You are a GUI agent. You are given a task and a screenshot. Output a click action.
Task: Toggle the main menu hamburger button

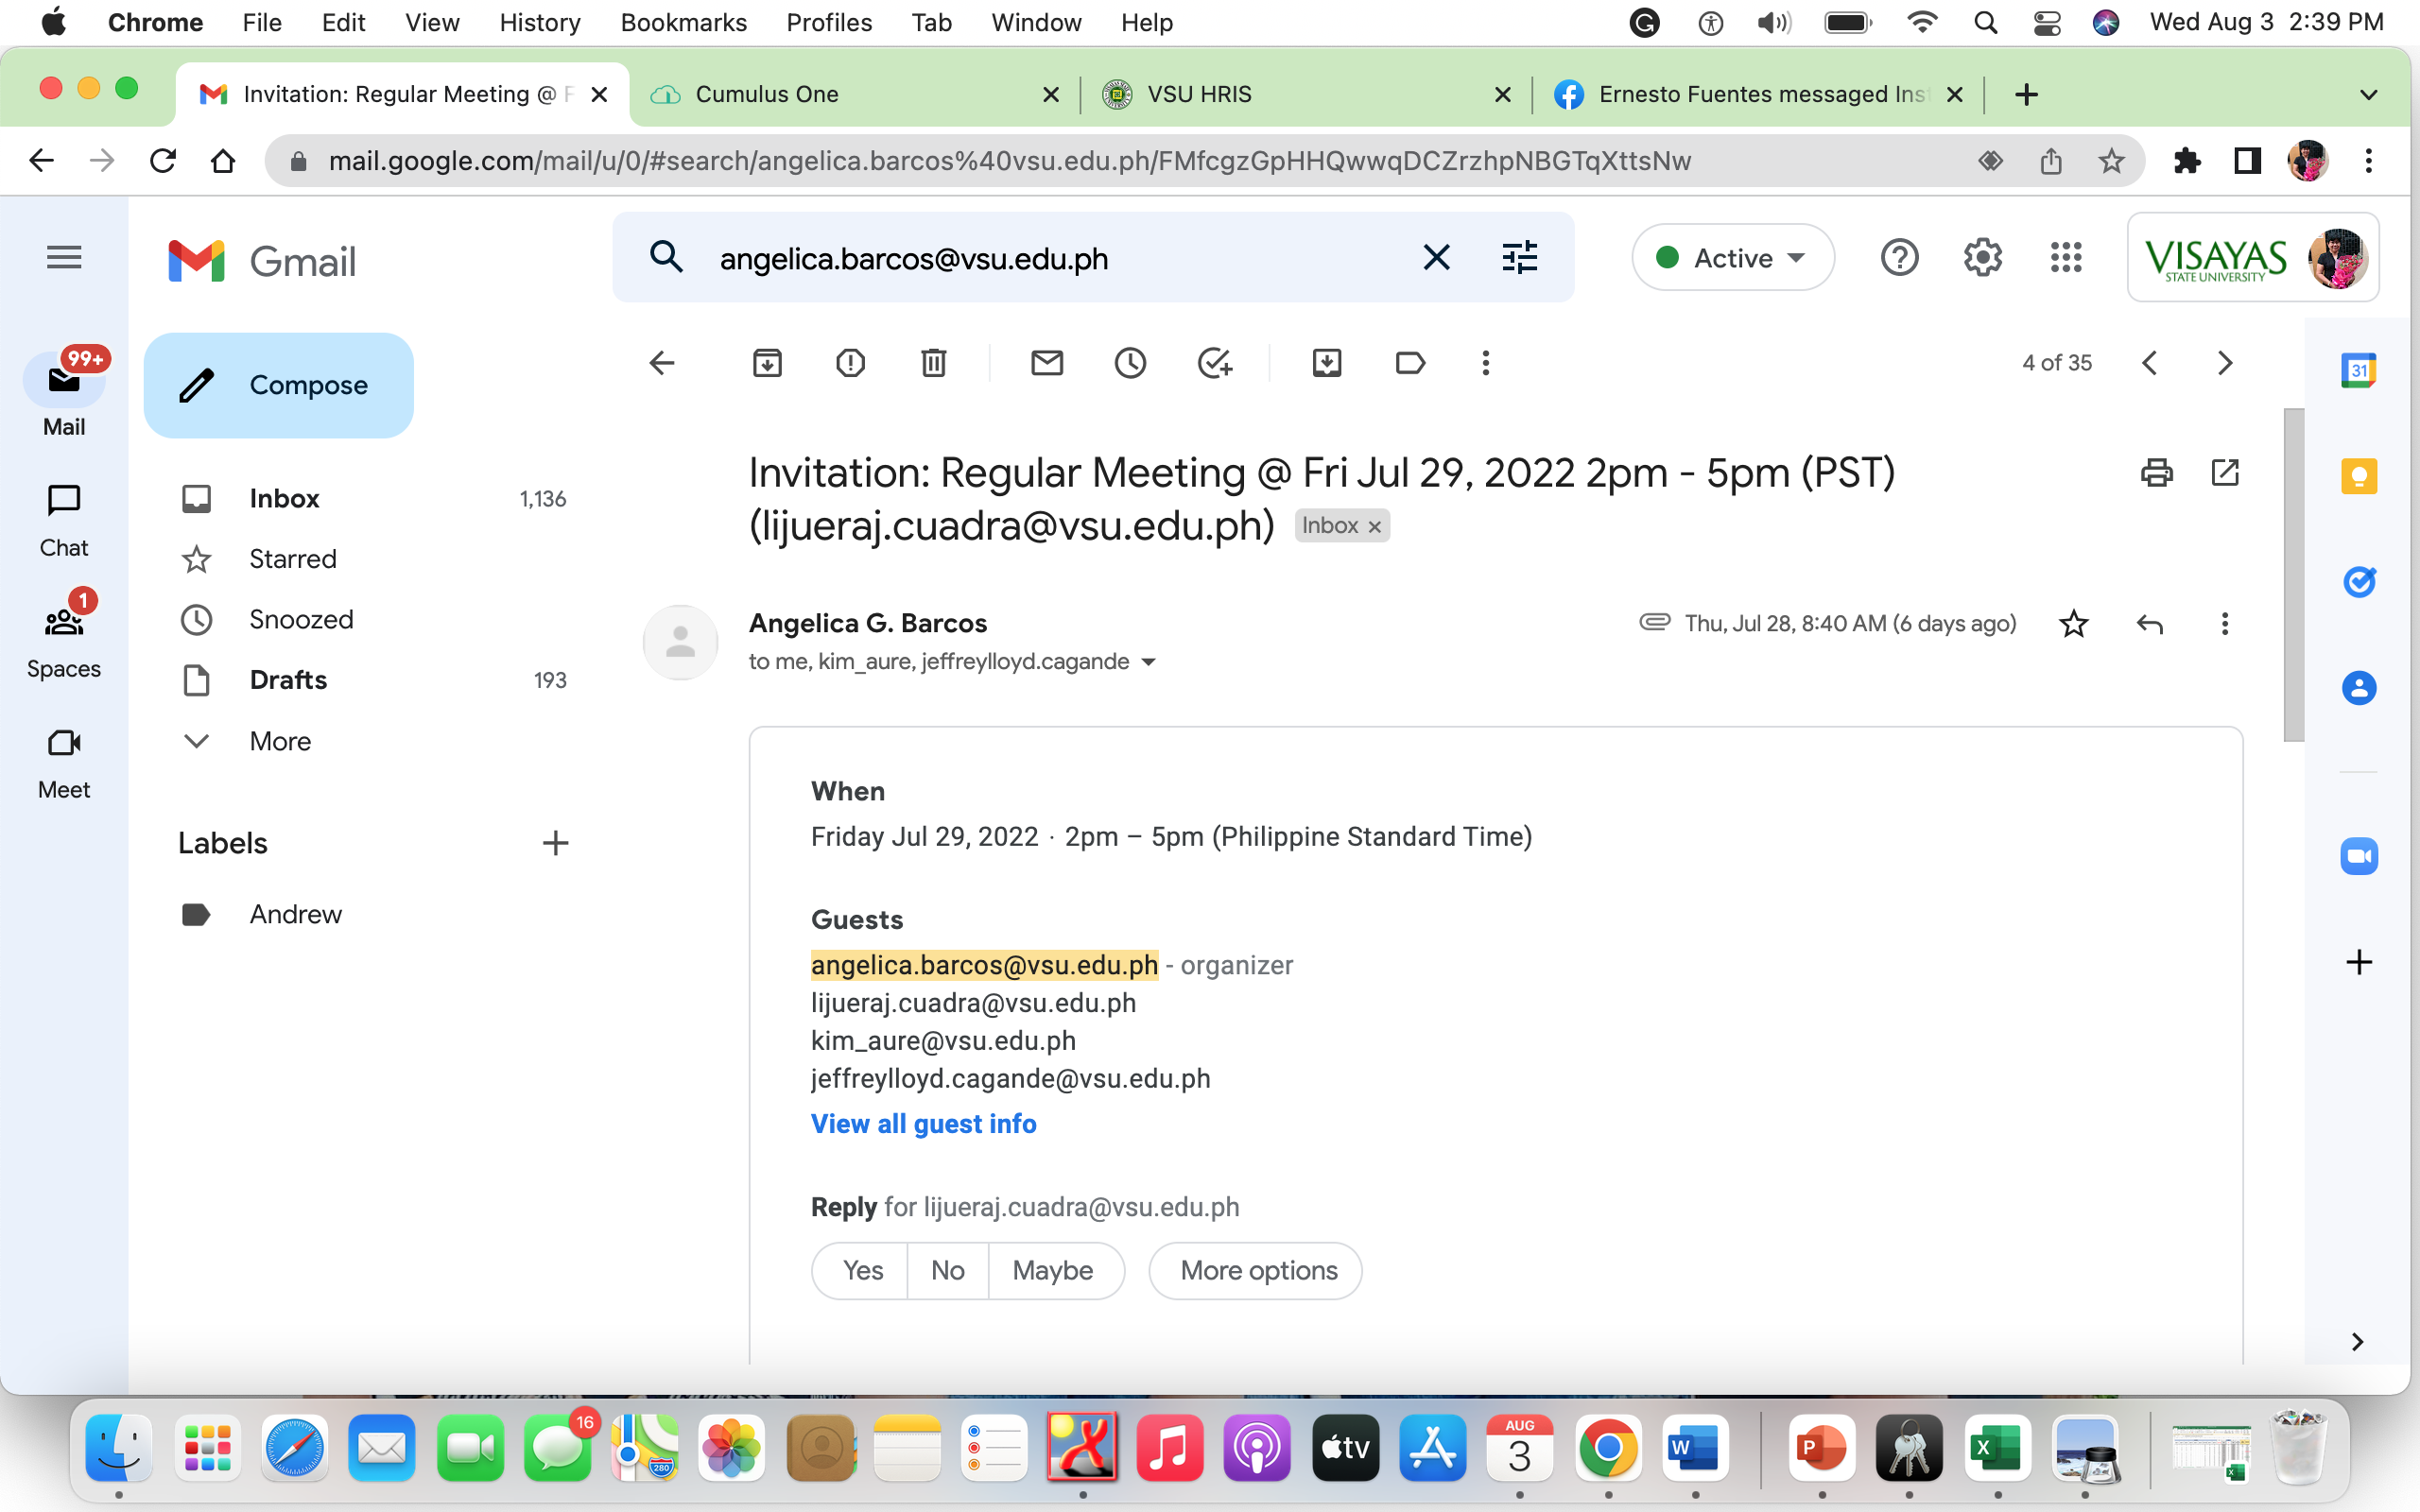point(64,258)
